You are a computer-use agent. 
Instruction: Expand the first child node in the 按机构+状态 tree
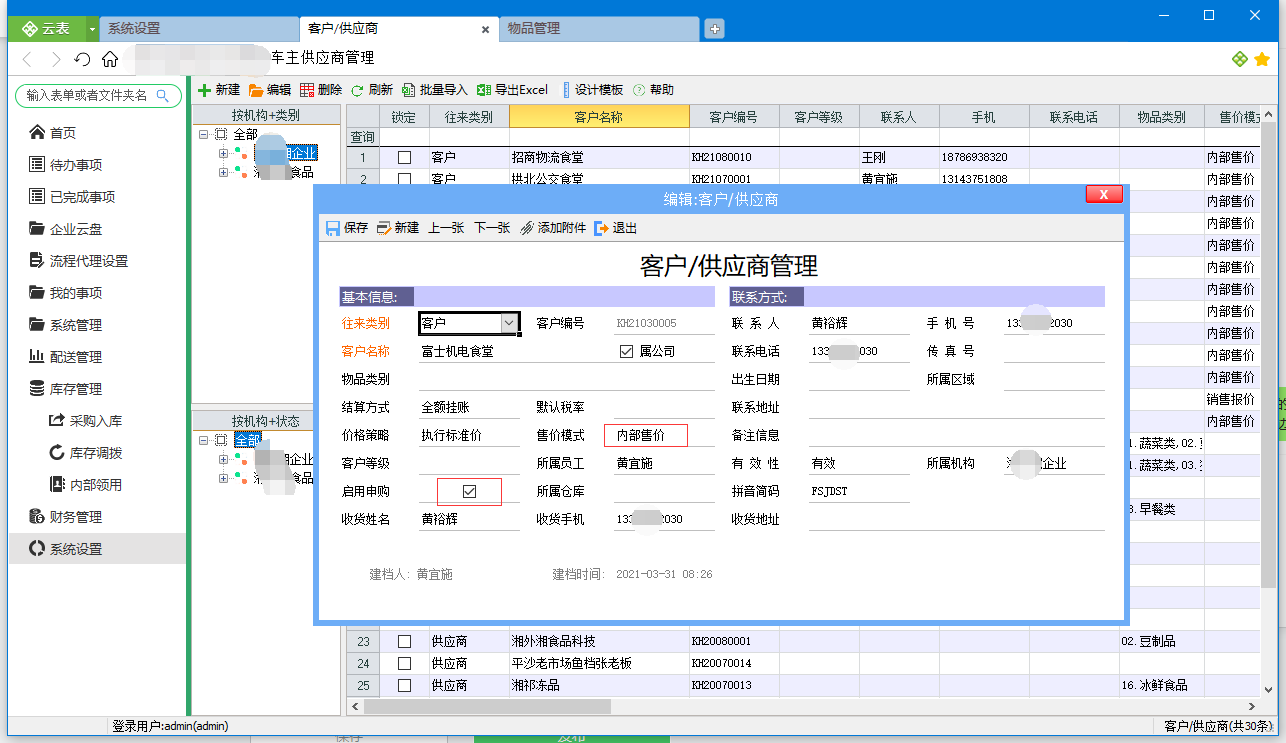point(223,459)
